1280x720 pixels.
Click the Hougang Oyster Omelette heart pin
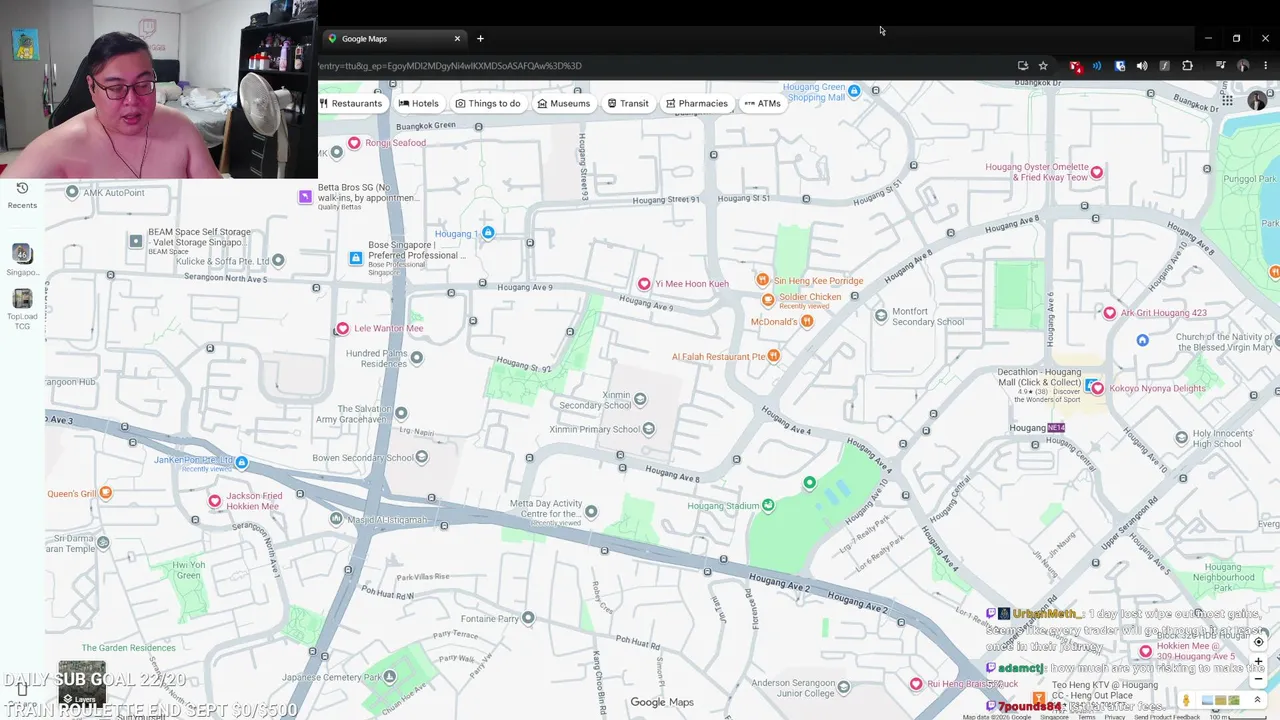click(1096, 172)
